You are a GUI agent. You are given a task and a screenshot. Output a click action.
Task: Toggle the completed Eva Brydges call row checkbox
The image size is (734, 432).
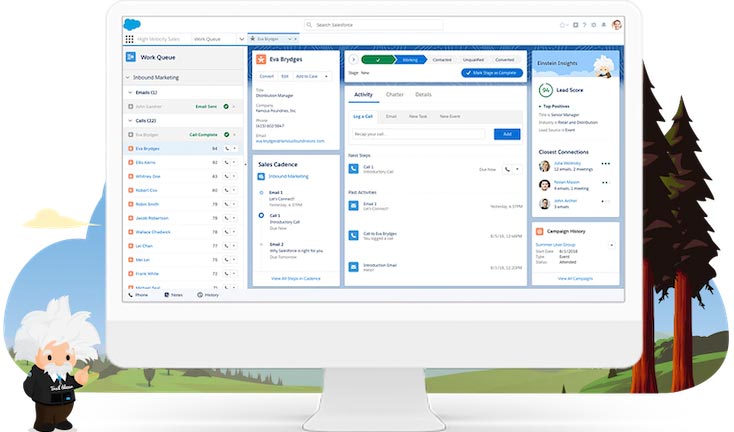click(x=131, y=135)
